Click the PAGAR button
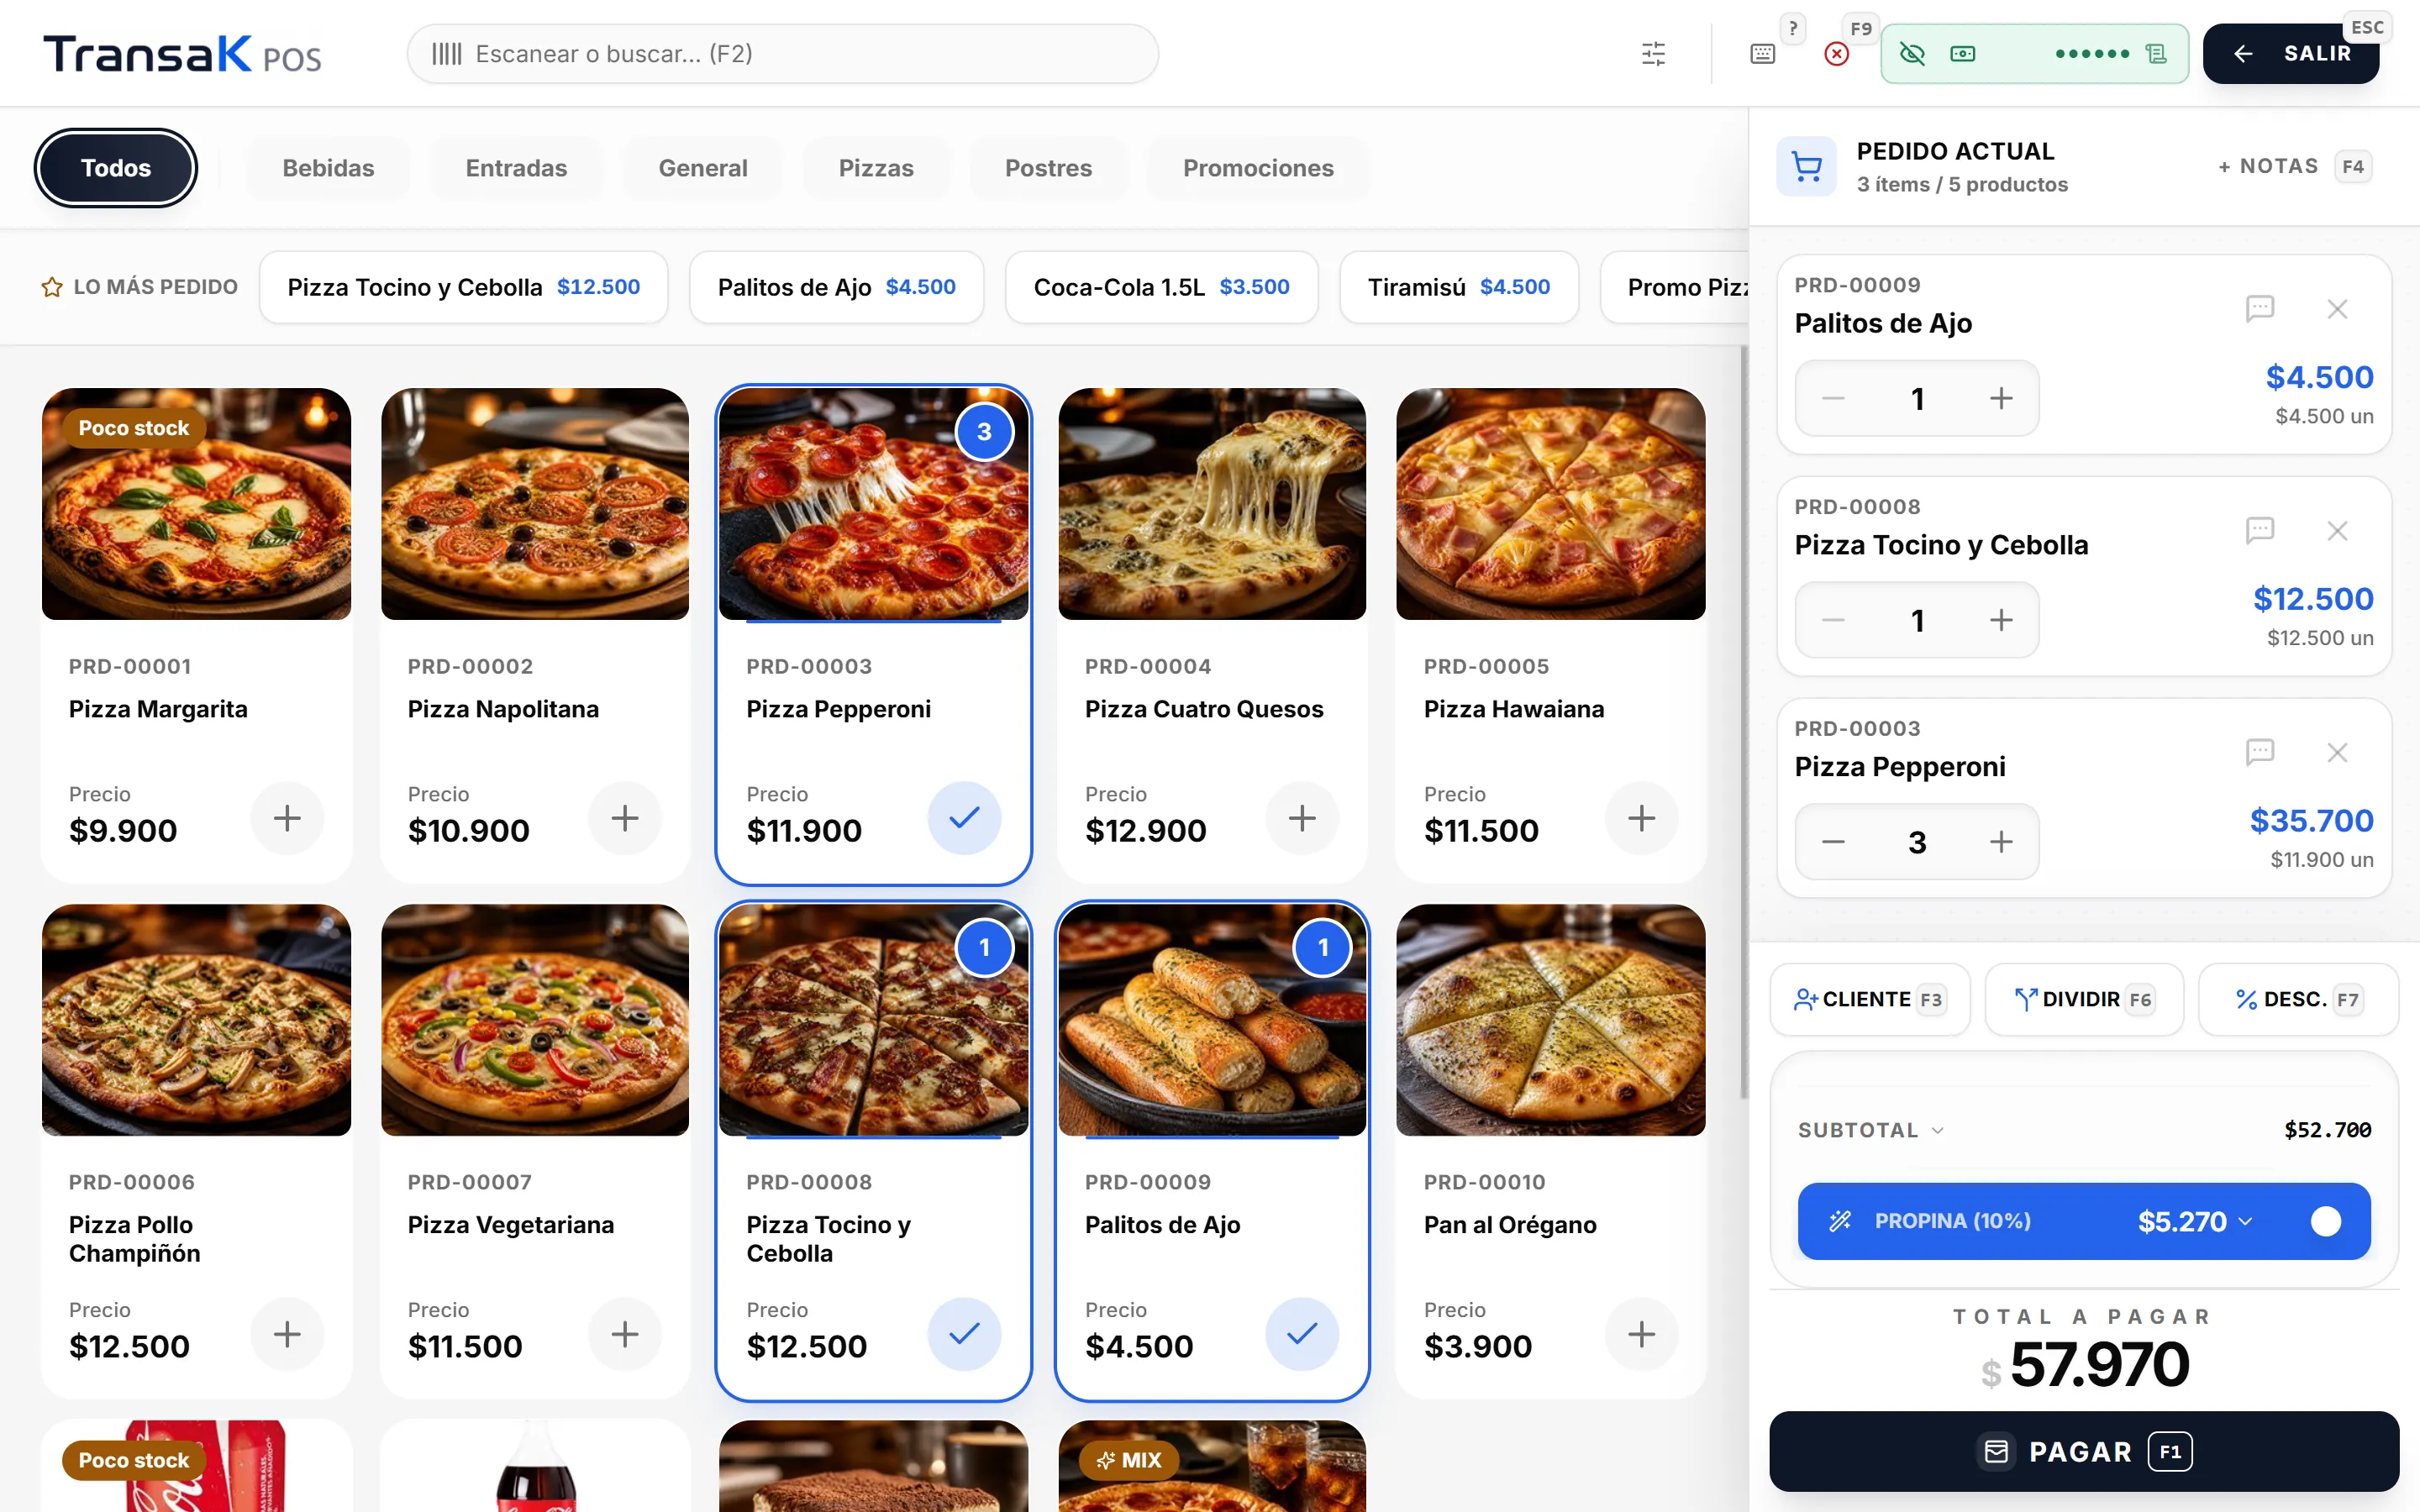Viewport: 2420px width, 1512px height. [2084, 1451]
